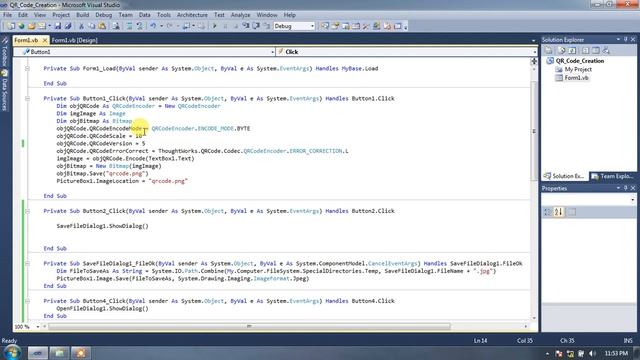Open the Click method name dropdown
Image resolution: width=640 pixels, height=360 pixels.
(534, 52)
